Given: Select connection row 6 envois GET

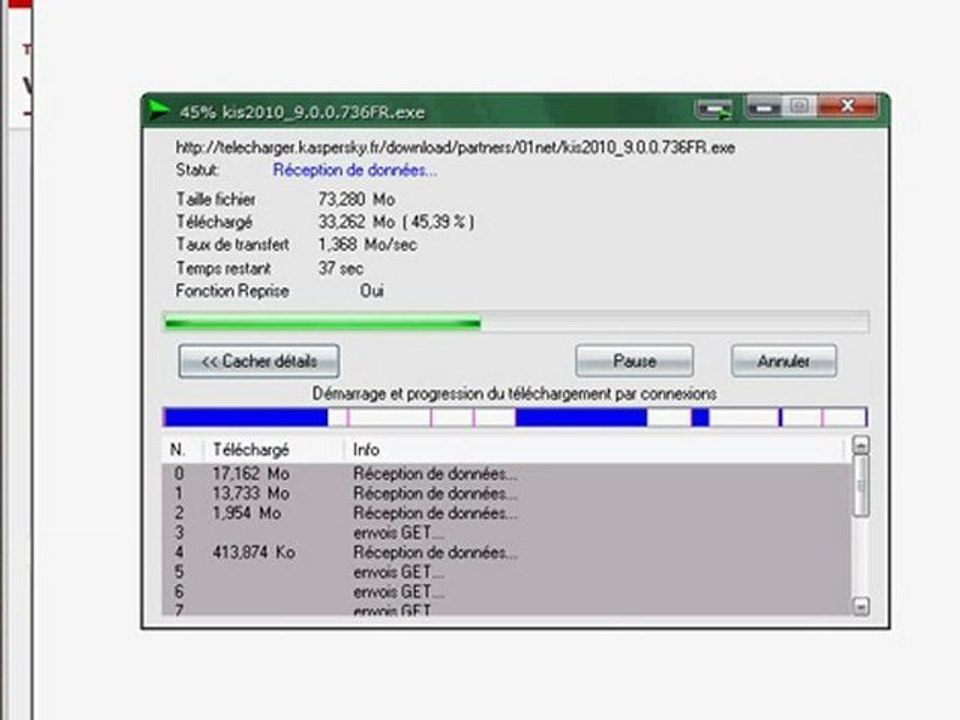Looking at the screenshot, I should click(x=506, y=591).
